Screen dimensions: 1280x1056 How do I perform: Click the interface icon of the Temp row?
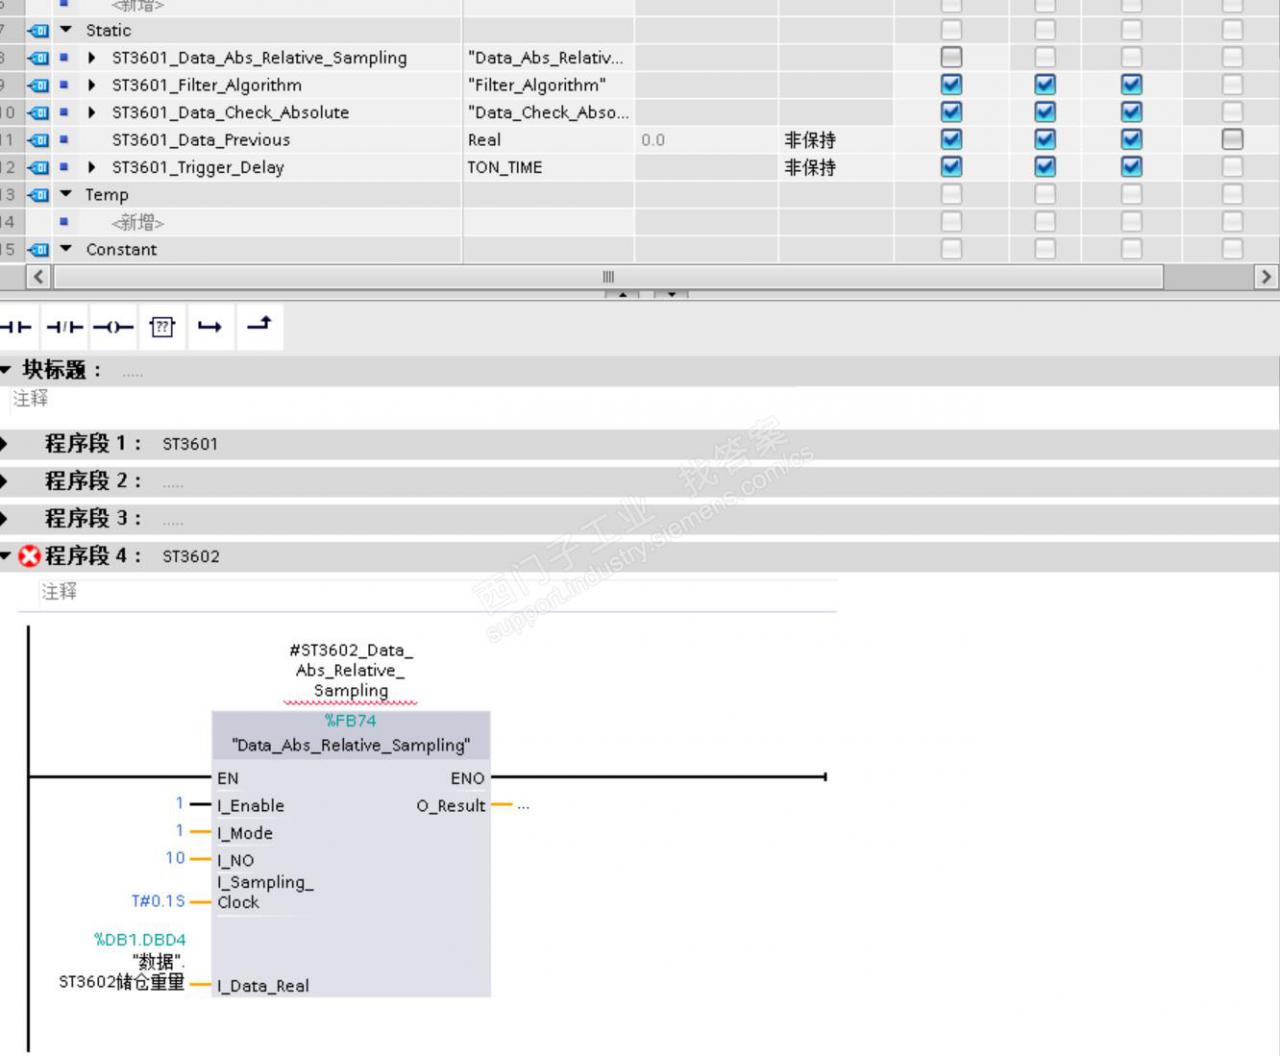click(39, 195)
